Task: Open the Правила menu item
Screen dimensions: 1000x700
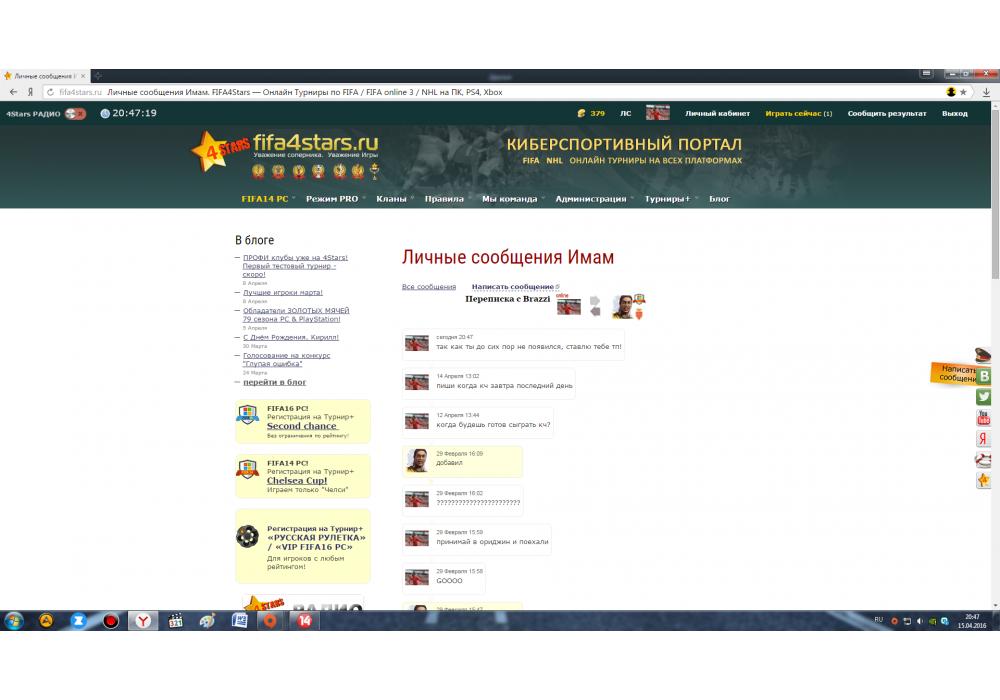Action: [x=447, y=199]
